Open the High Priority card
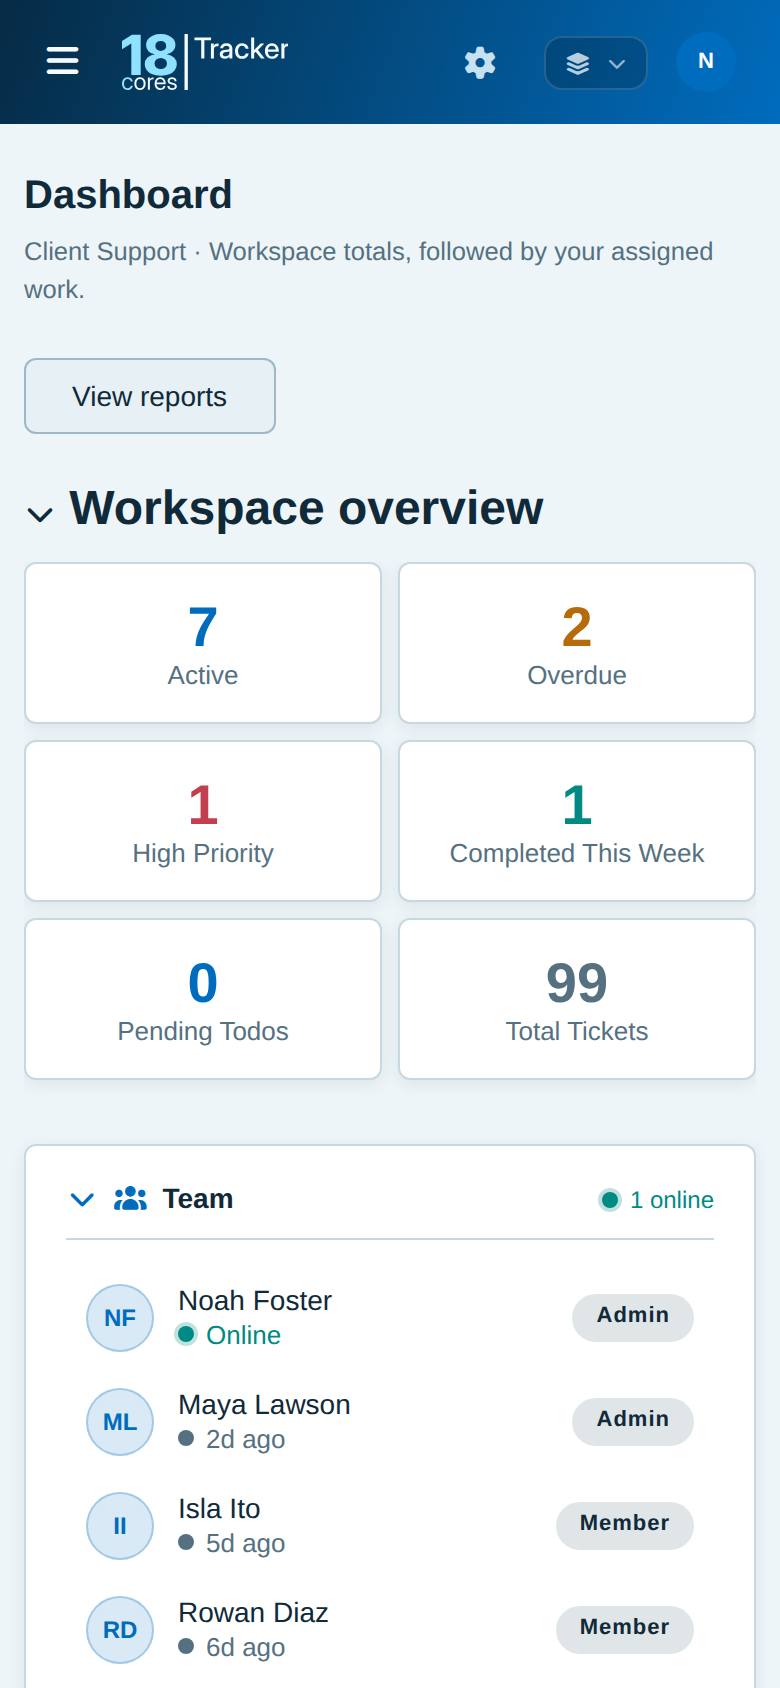This screenshot has height=1688, width=780. click(203, 821)
